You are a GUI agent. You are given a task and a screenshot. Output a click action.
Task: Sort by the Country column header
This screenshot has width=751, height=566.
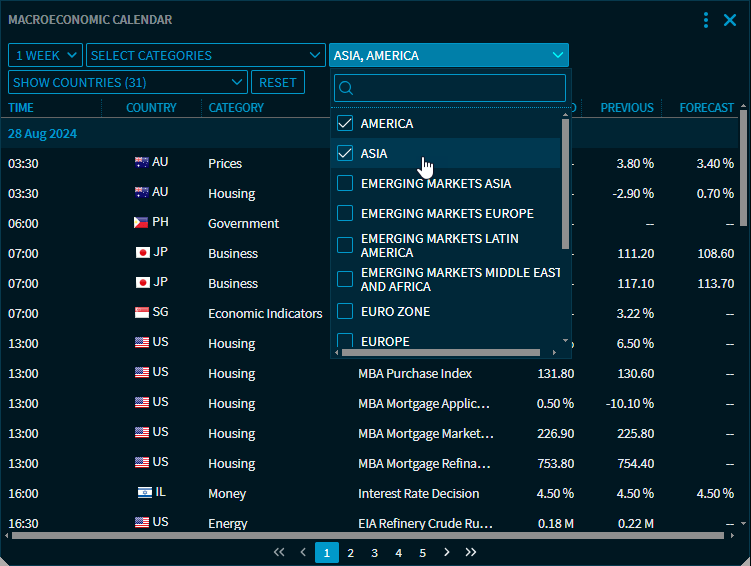coord(151,108)
